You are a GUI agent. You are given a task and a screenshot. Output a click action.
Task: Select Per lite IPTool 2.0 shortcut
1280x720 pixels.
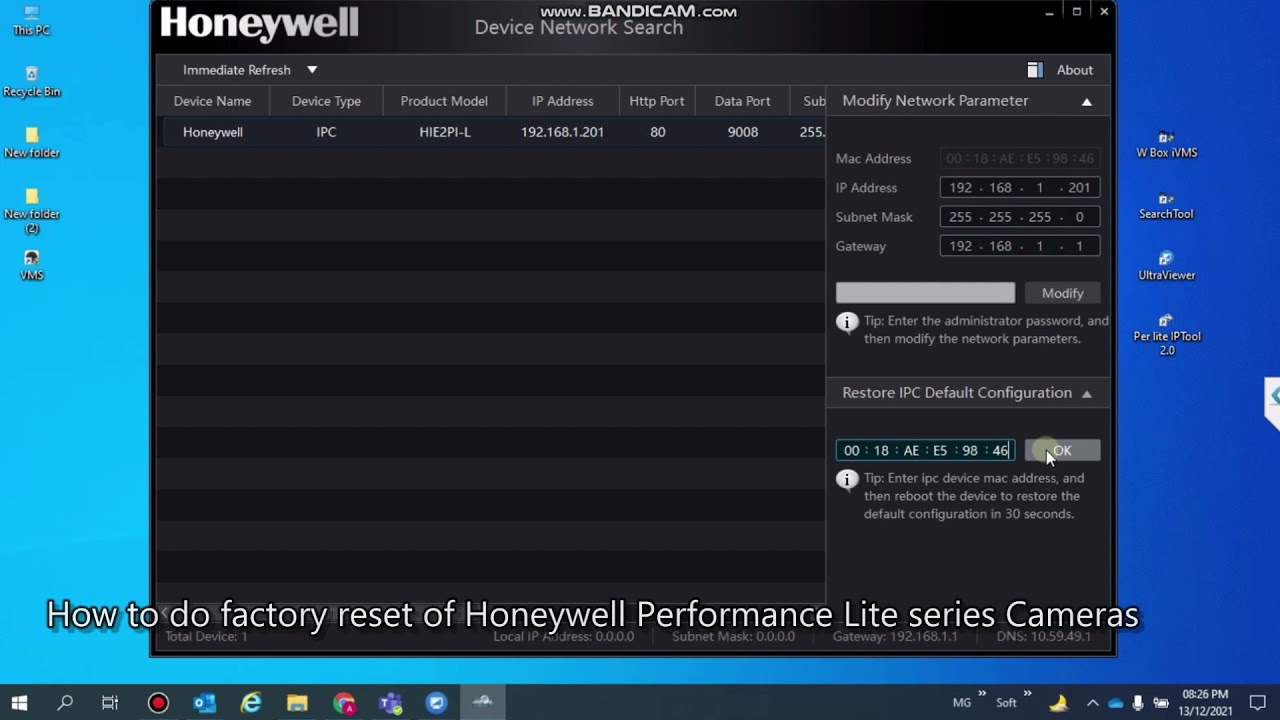pyautogui.click(x=1166, y=335)
